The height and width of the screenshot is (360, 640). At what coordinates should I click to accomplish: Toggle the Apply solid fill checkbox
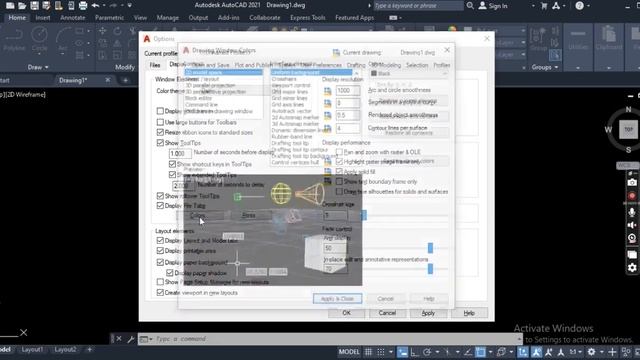(x=339, y=172)
